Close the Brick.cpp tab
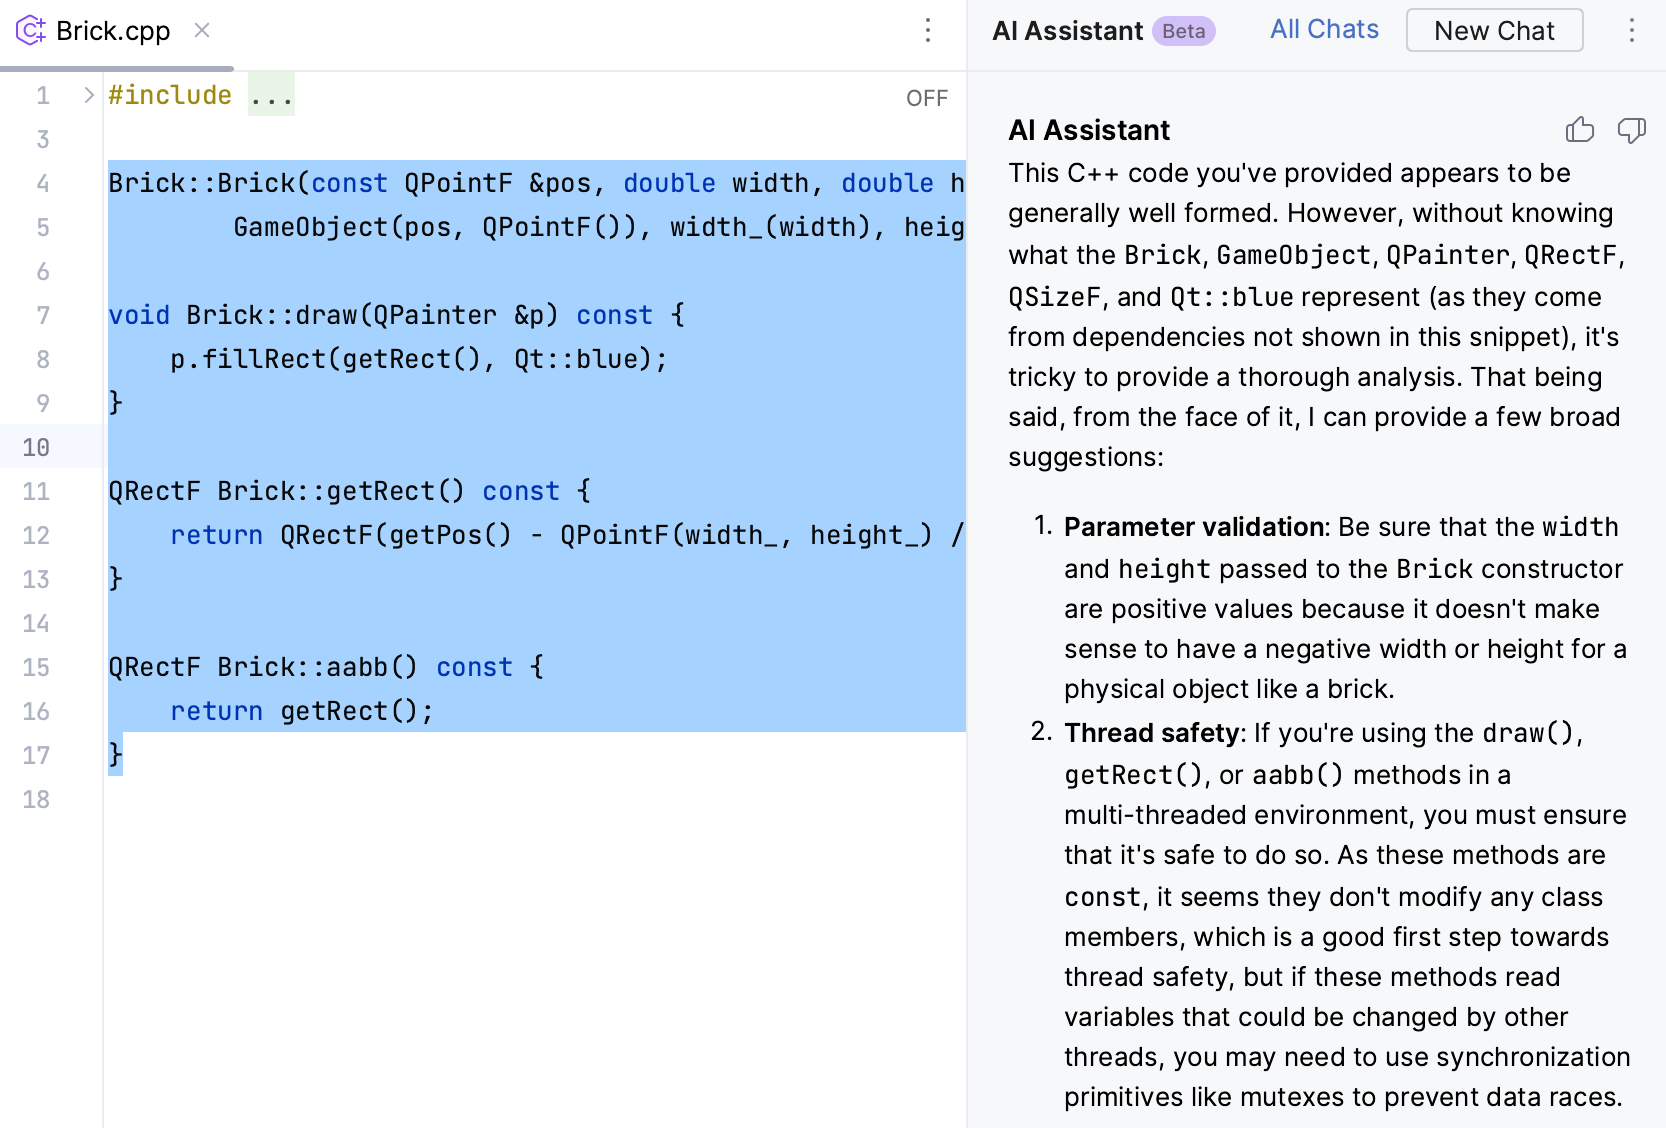 pos(202,31)
